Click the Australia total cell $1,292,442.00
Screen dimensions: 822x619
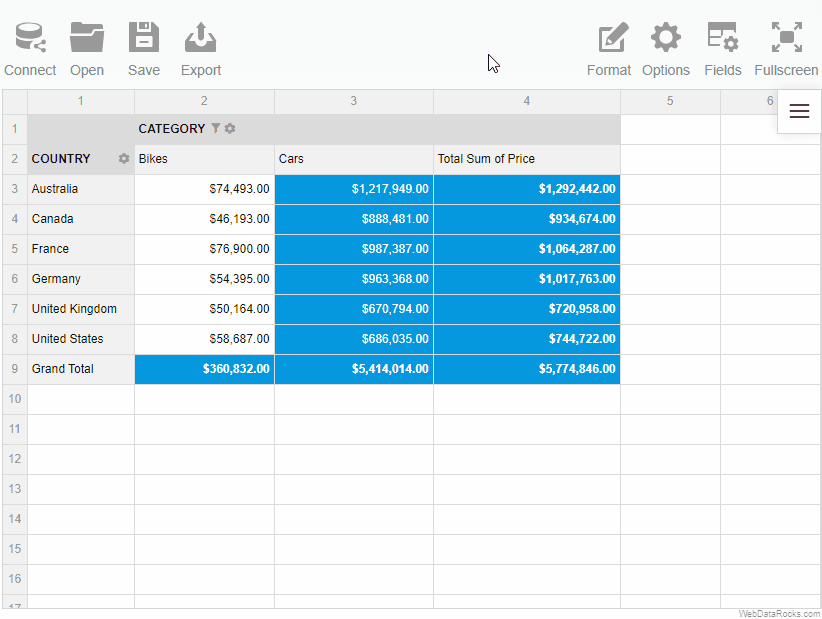527,189
